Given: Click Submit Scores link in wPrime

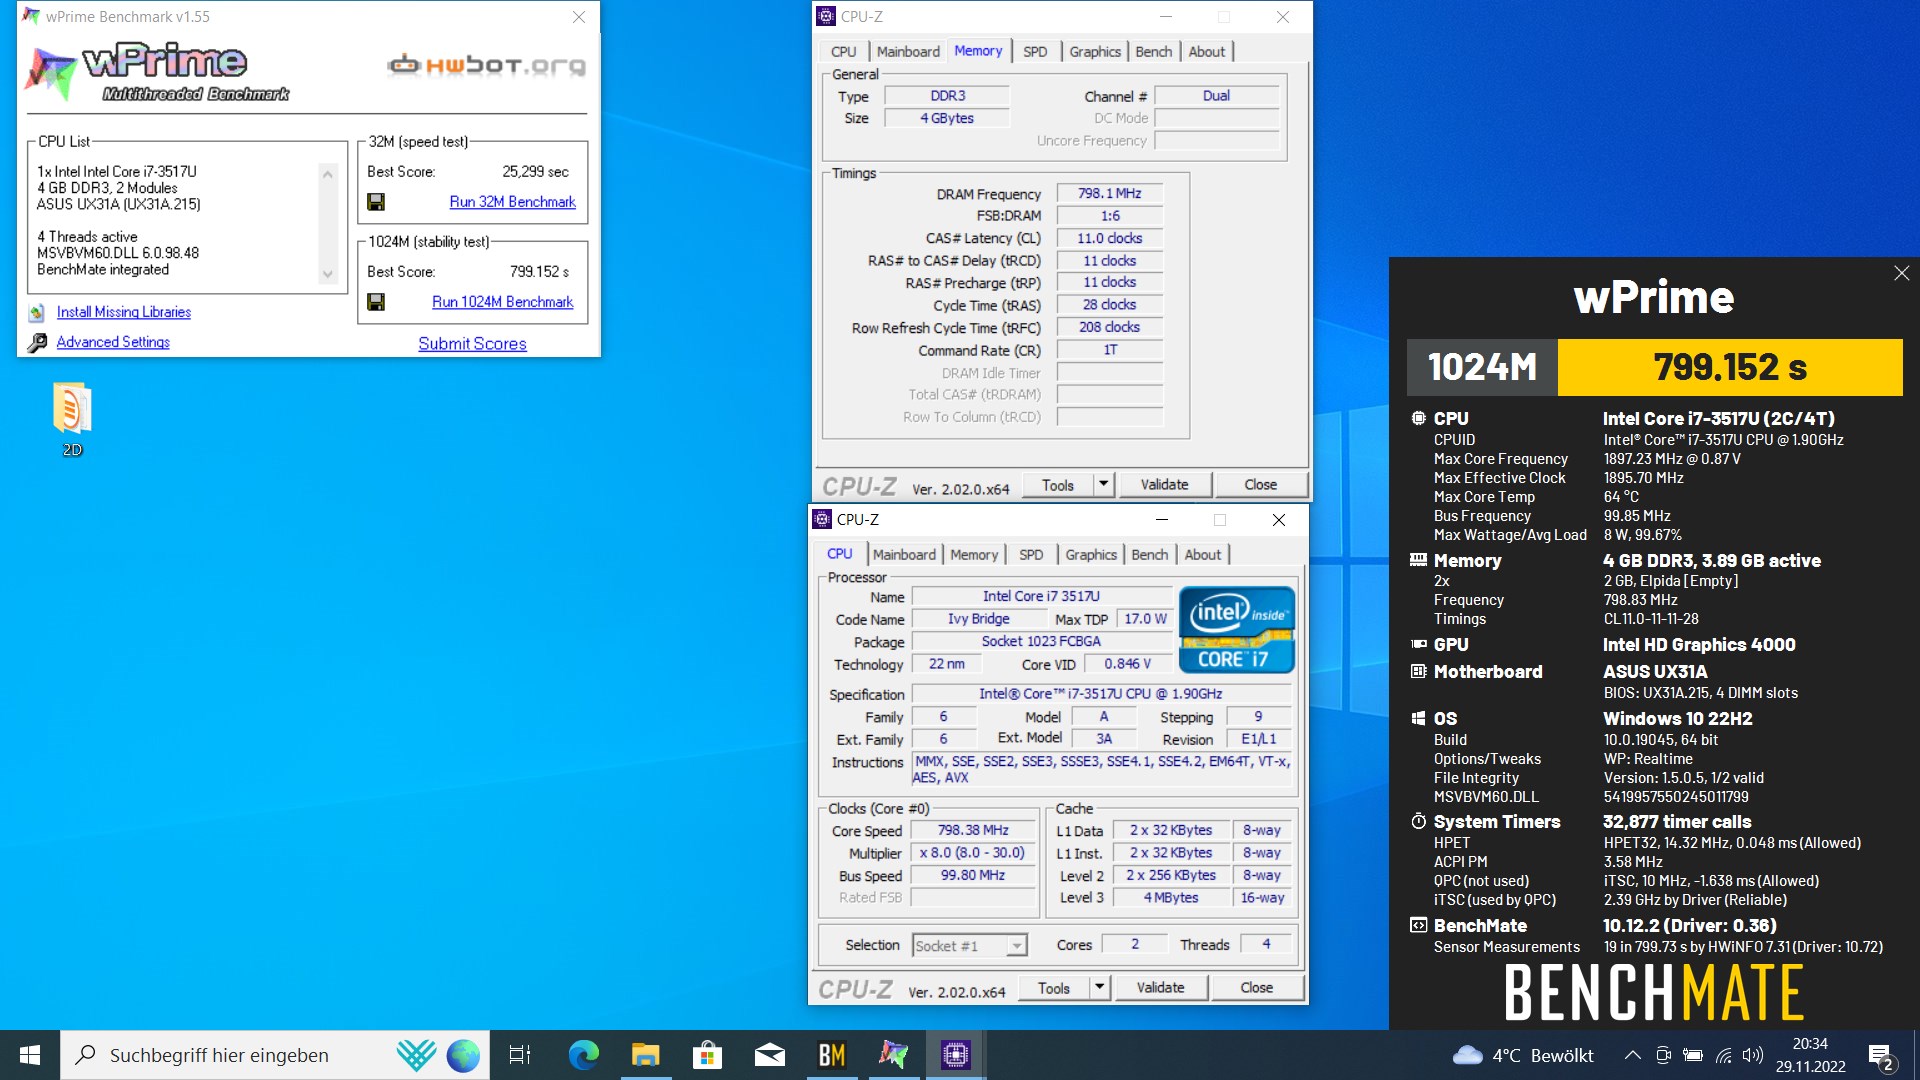Looking at the screenshot, I should (x=472, y=343).
